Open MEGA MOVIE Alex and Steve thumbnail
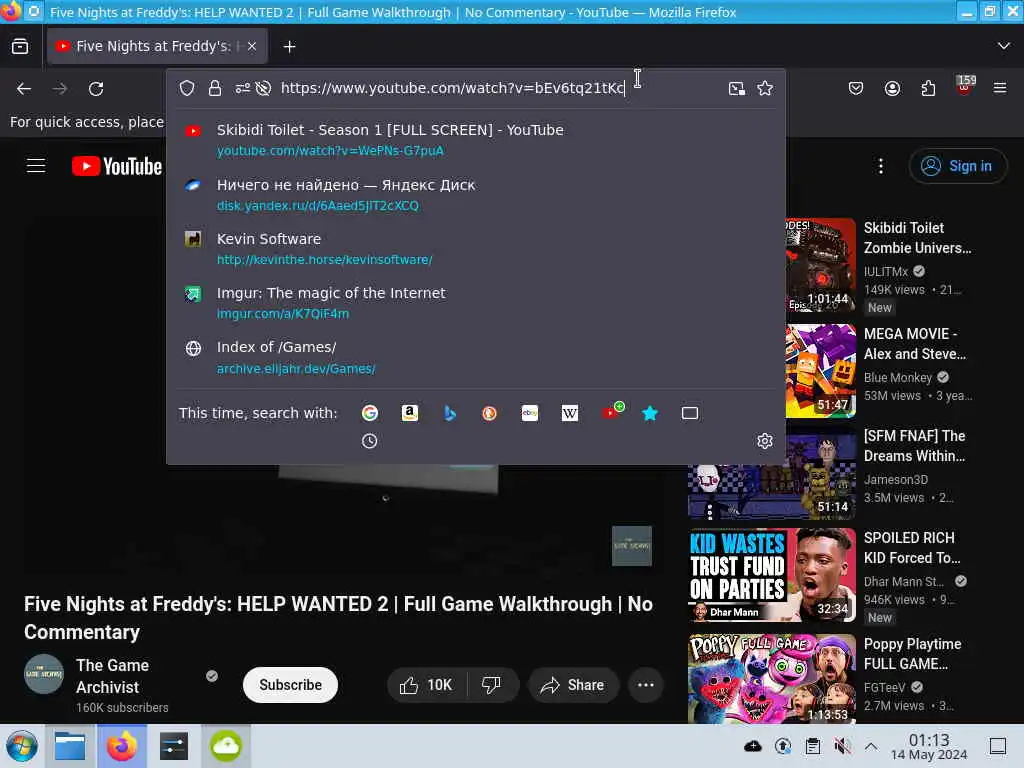The height and width of the screenshot is (768, 1024). 820,371
